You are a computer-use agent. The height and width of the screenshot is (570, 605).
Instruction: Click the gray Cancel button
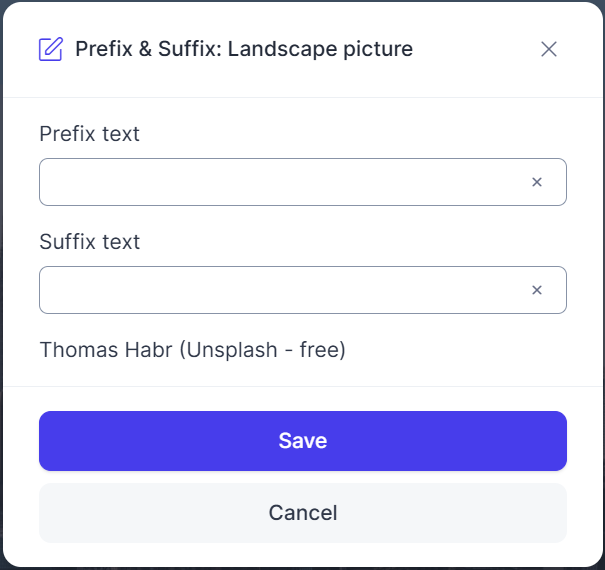click(x=303, y=513)
